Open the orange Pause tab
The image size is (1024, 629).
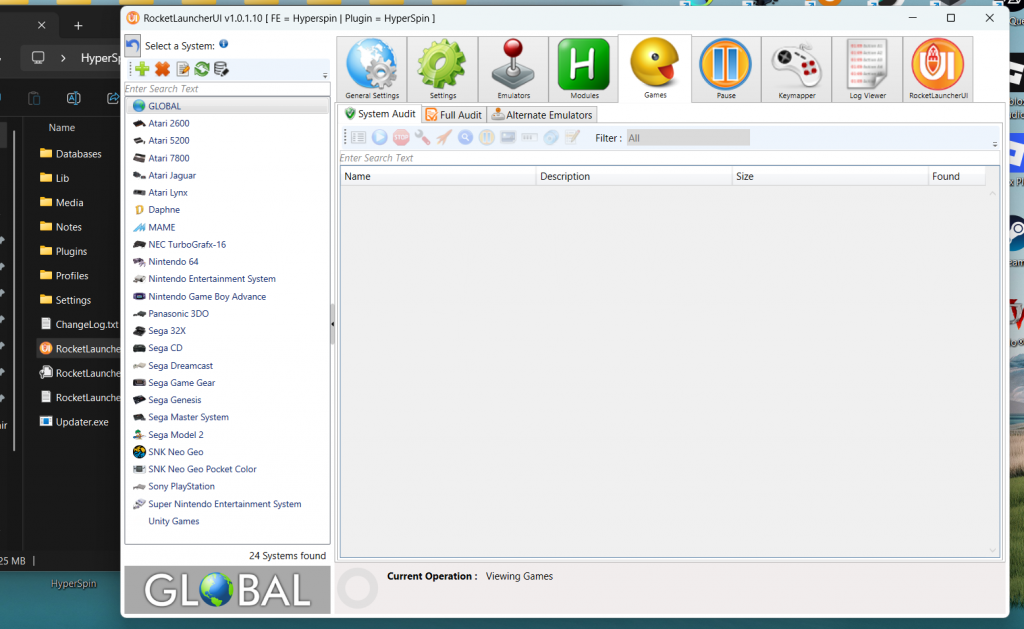(726, 69)
